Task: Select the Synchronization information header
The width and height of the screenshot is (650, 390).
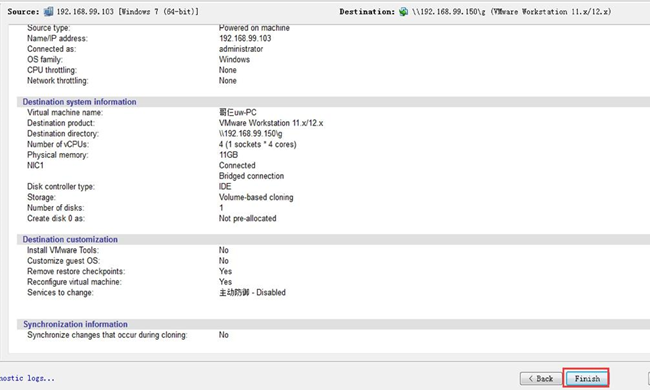Action: point(75,324)
